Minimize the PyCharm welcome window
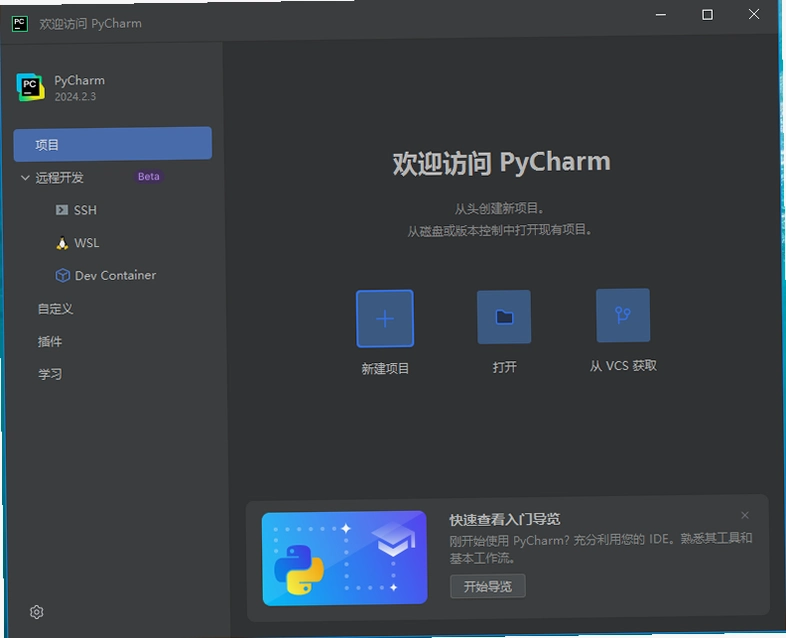This screenshot has width=786, height=638. pos(661,15)
